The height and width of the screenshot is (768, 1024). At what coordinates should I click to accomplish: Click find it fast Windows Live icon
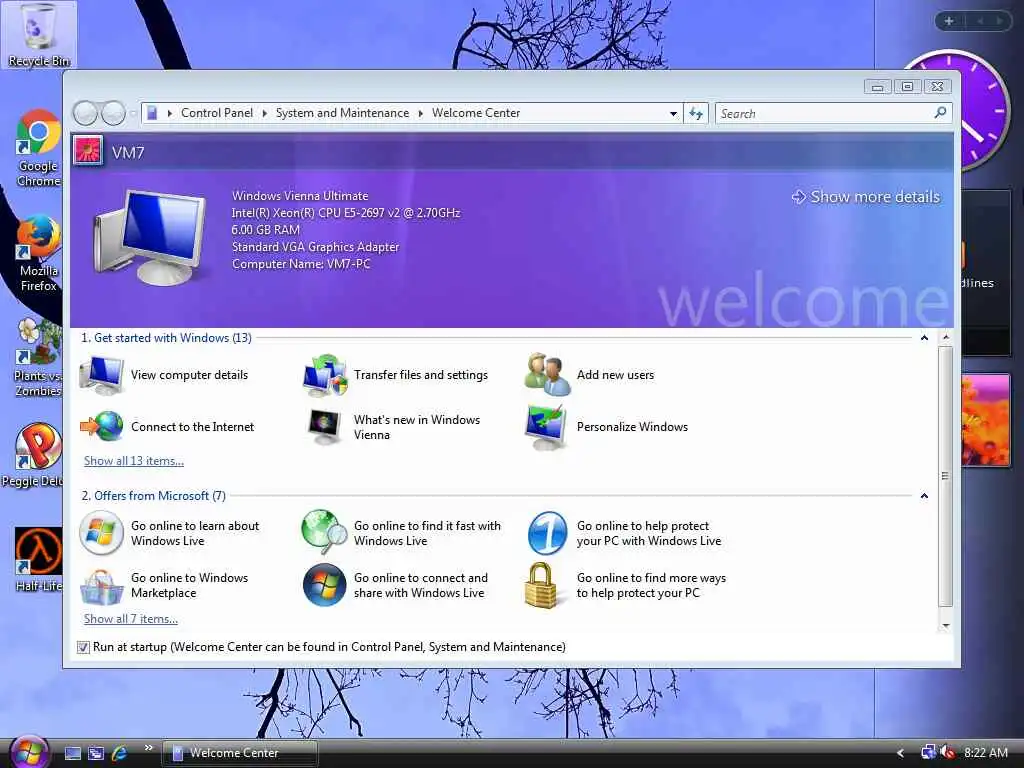(x=325, y=533)
